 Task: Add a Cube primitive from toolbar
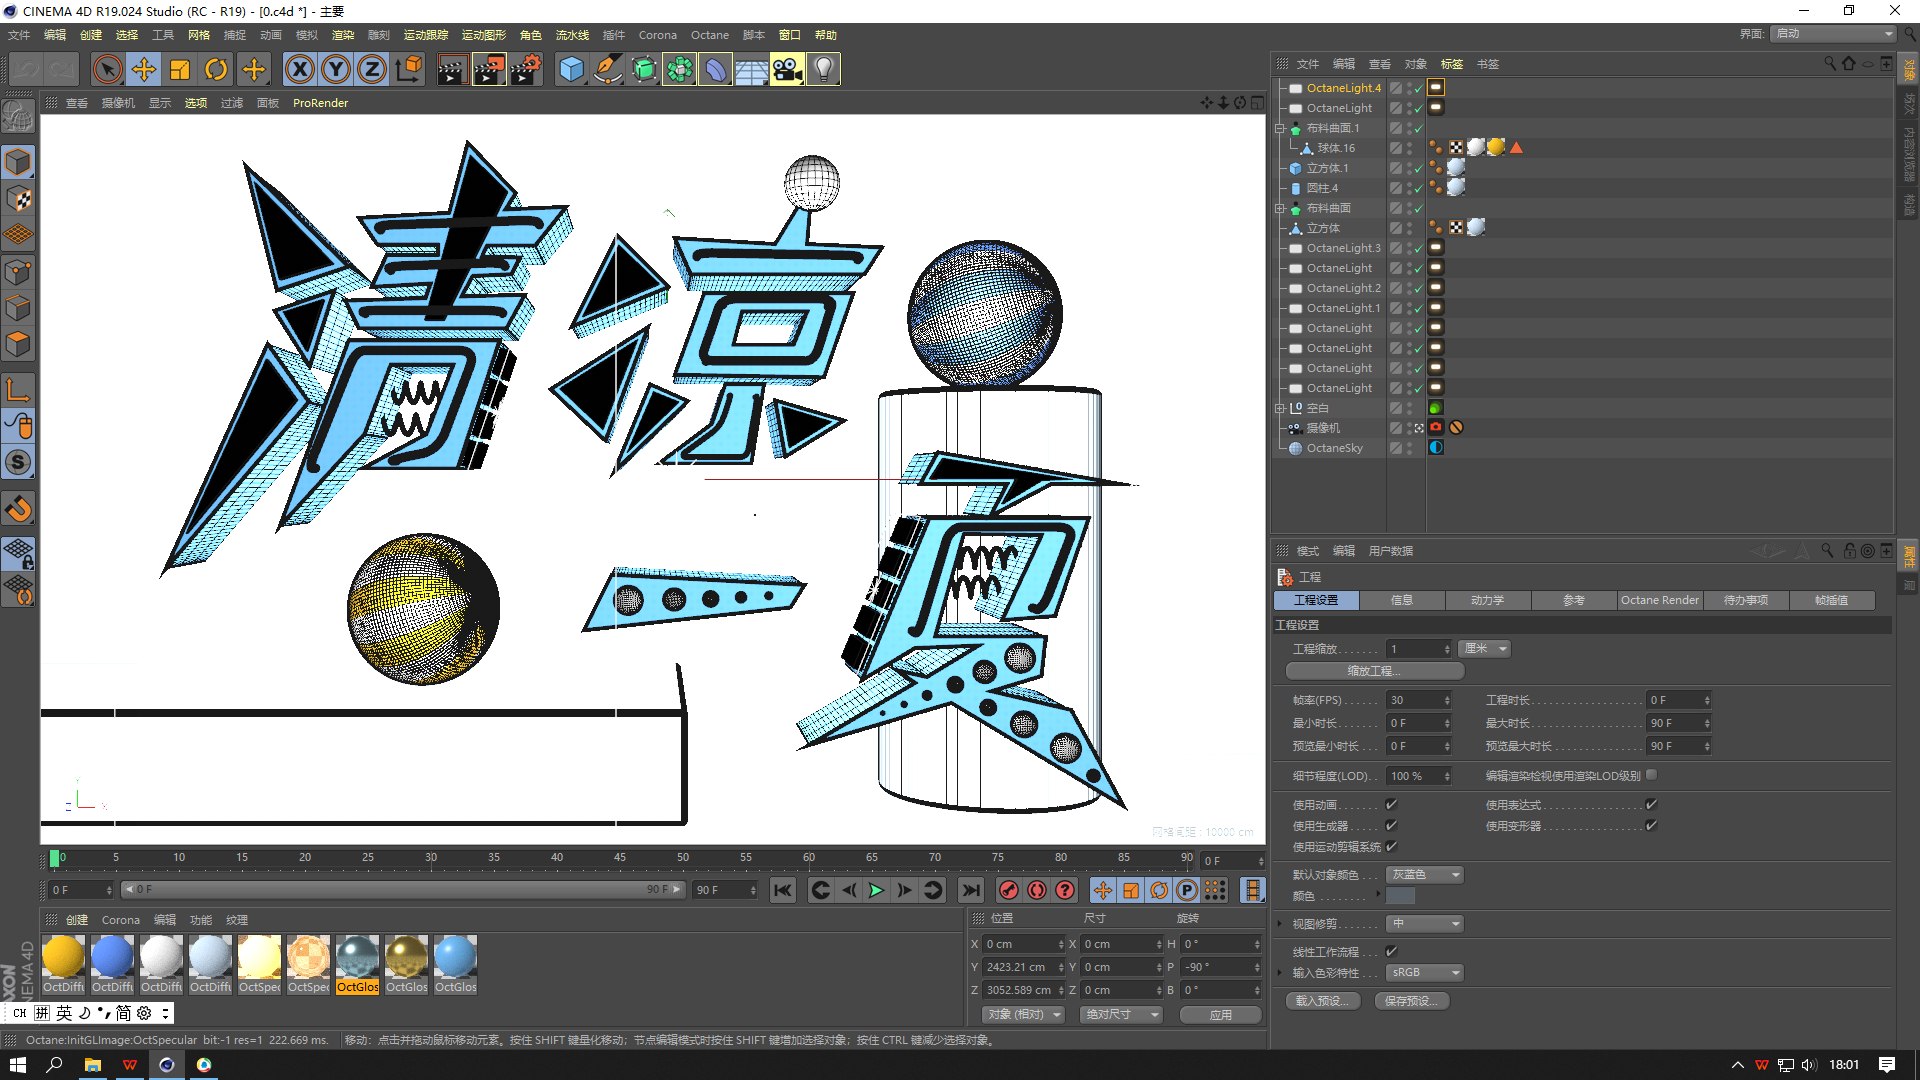(571, 70)
